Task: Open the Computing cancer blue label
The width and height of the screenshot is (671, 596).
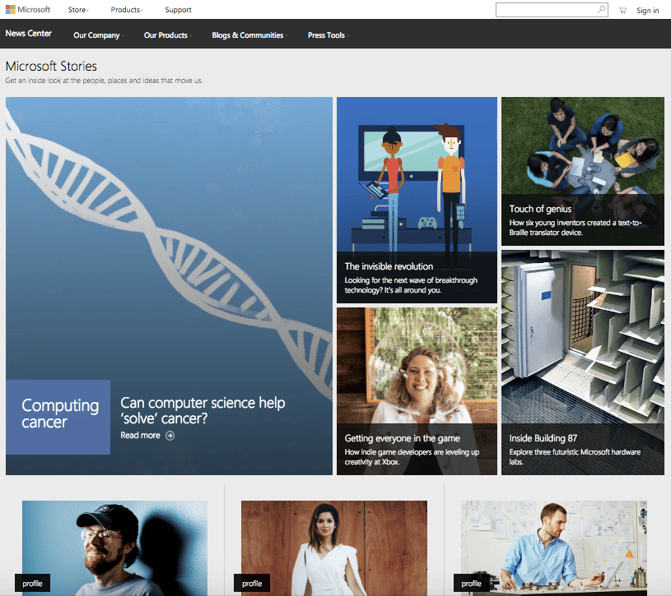Action: tap(60, 414)
